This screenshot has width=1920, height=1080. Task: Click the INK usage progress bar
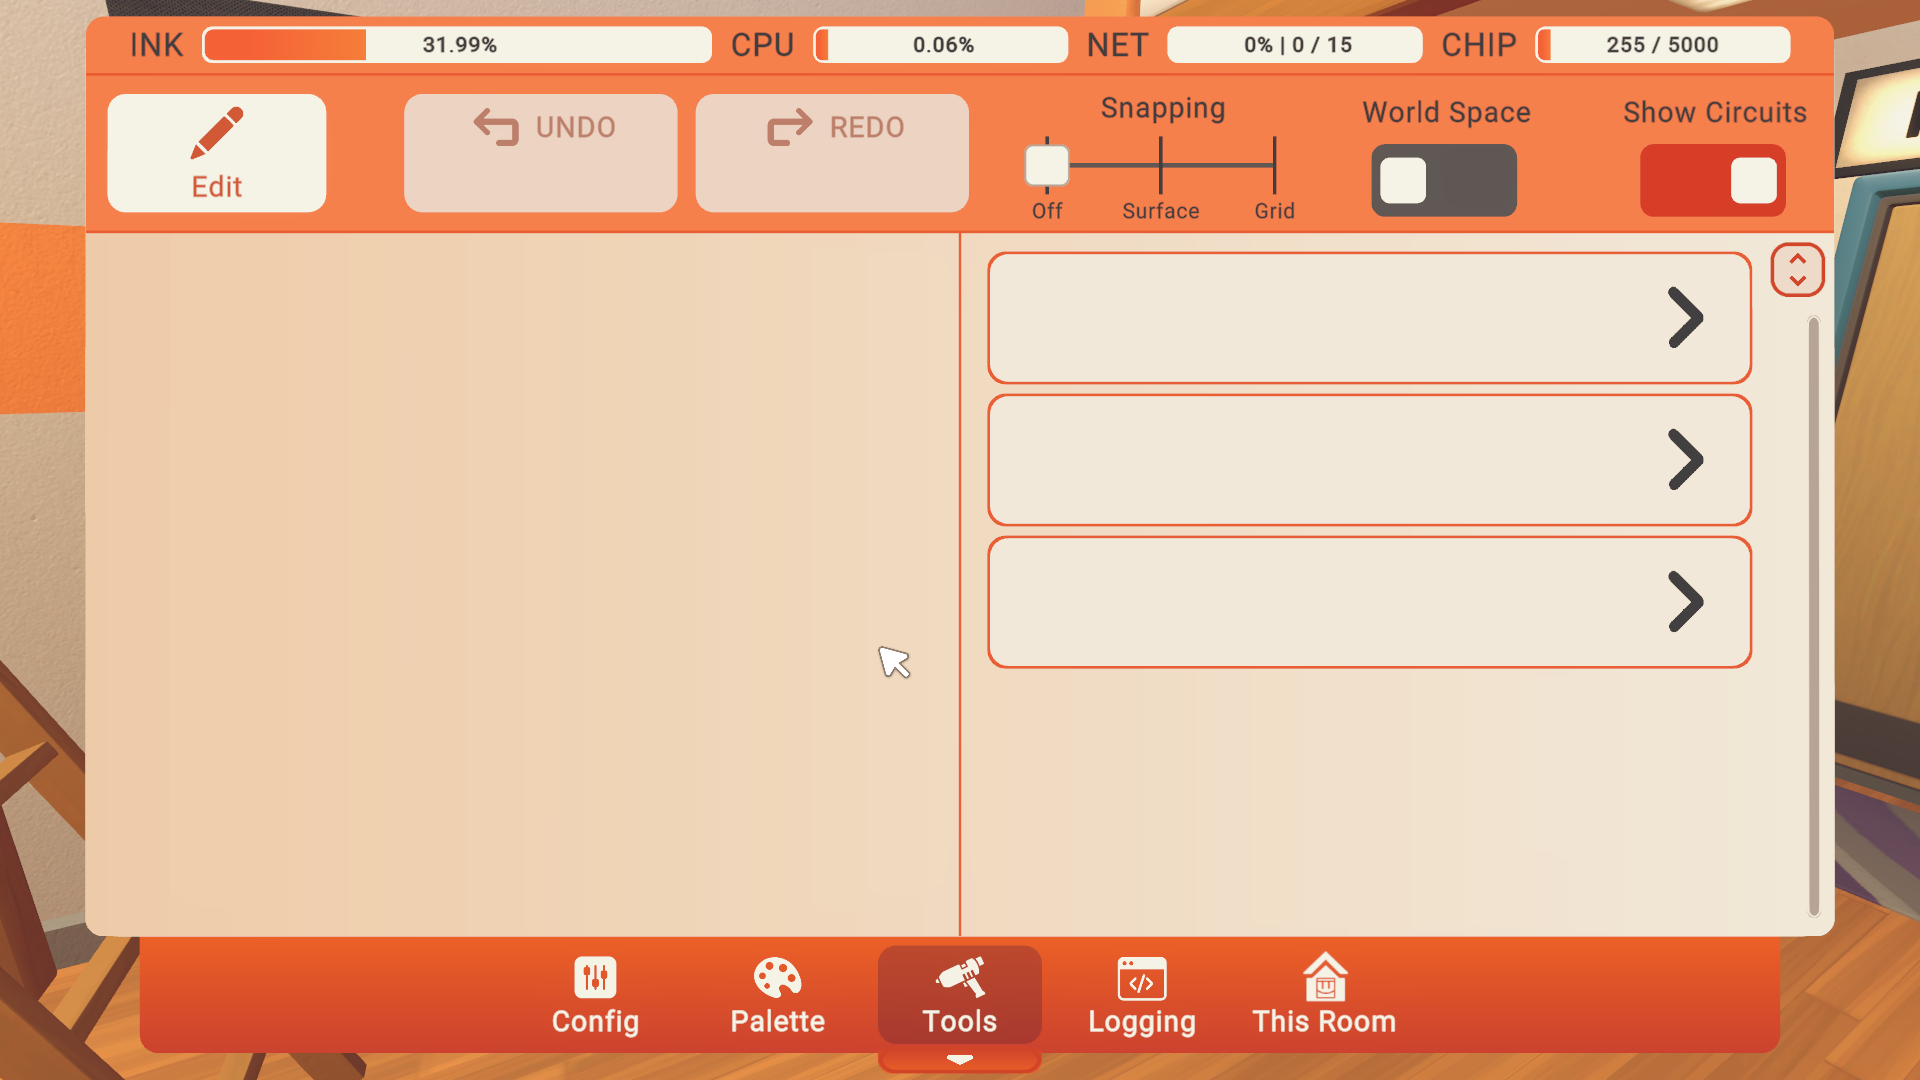pyautogui.click(x=457, y=45)
